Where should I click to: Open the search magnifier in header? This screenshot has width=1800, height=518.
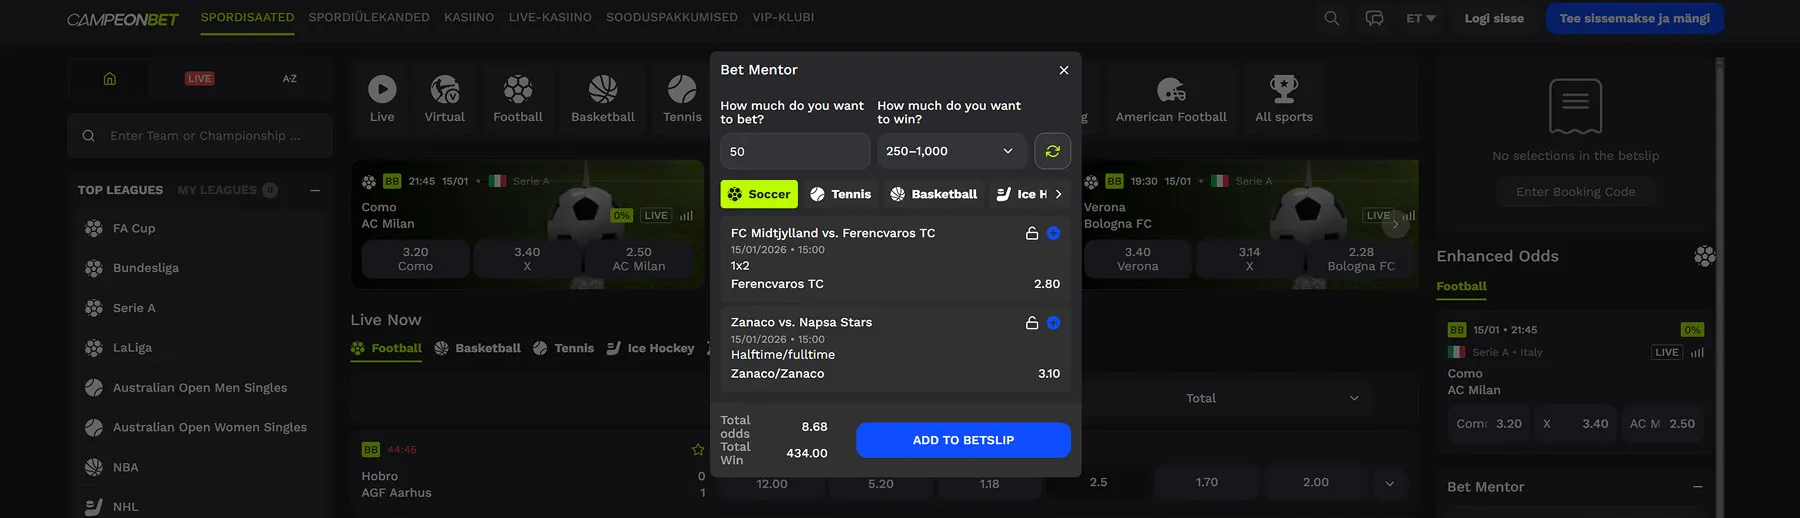click(1331, 18)
